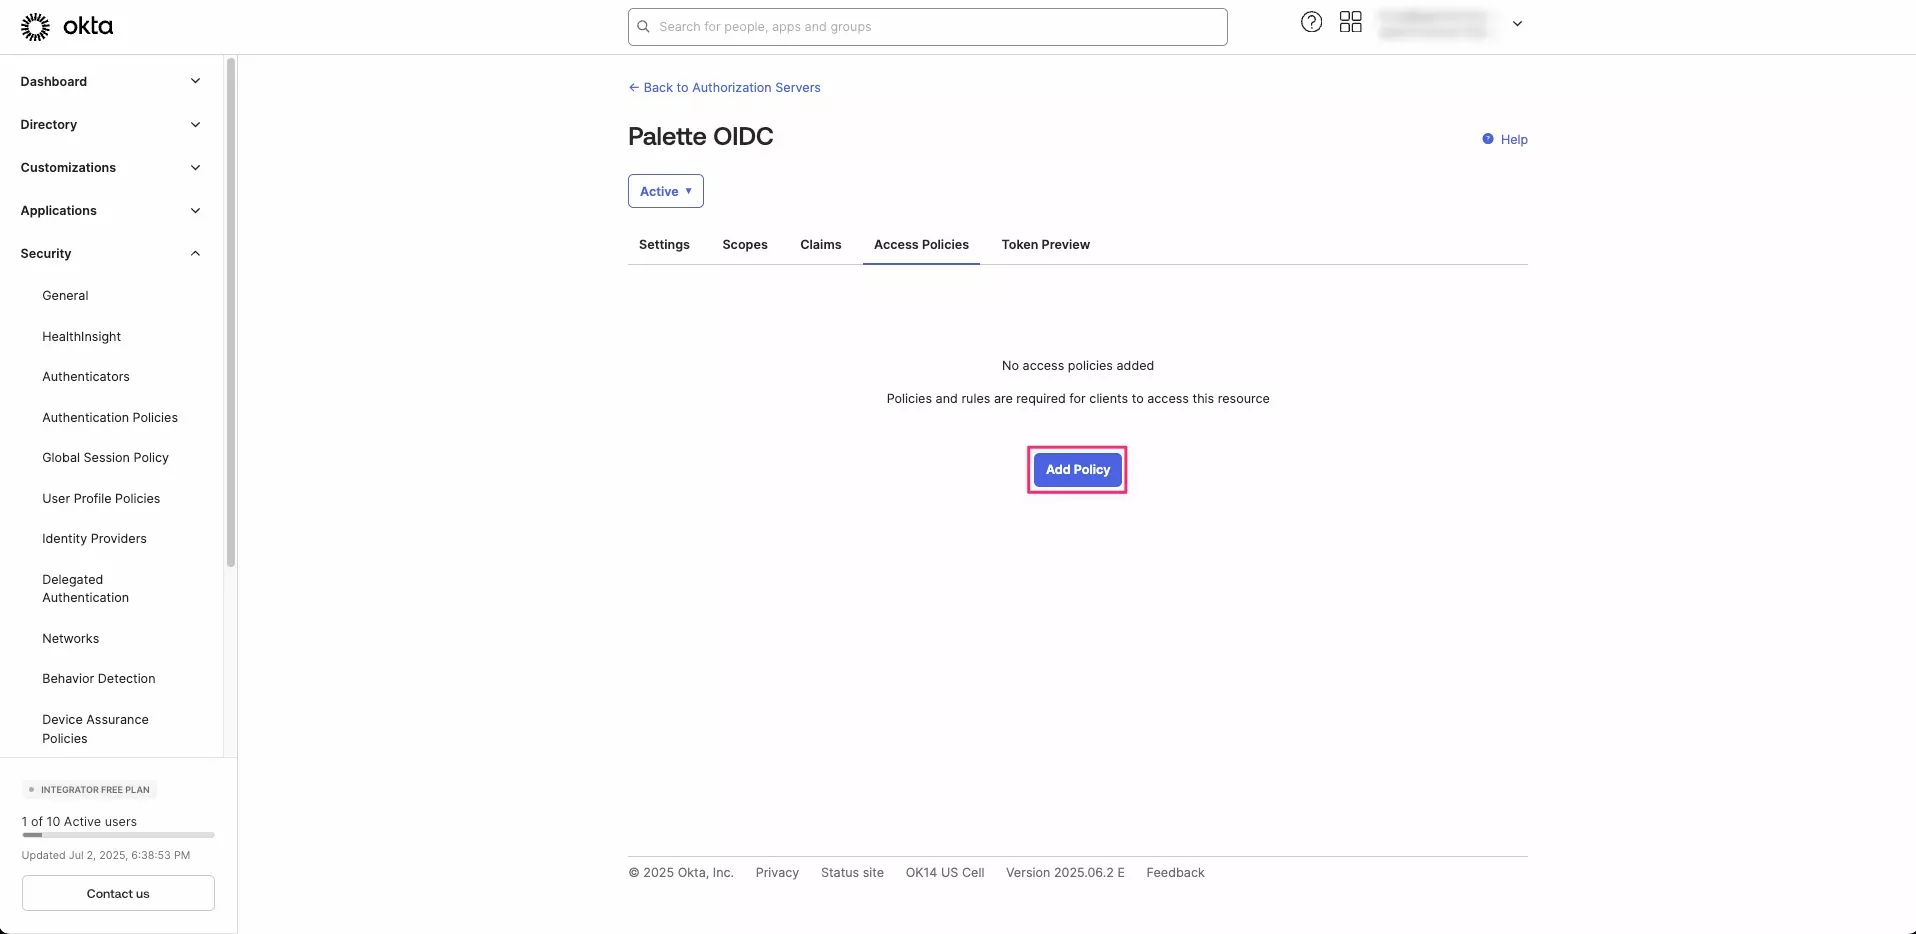
Task: Go back to Authorization Servers
Action: click(724, 87)
